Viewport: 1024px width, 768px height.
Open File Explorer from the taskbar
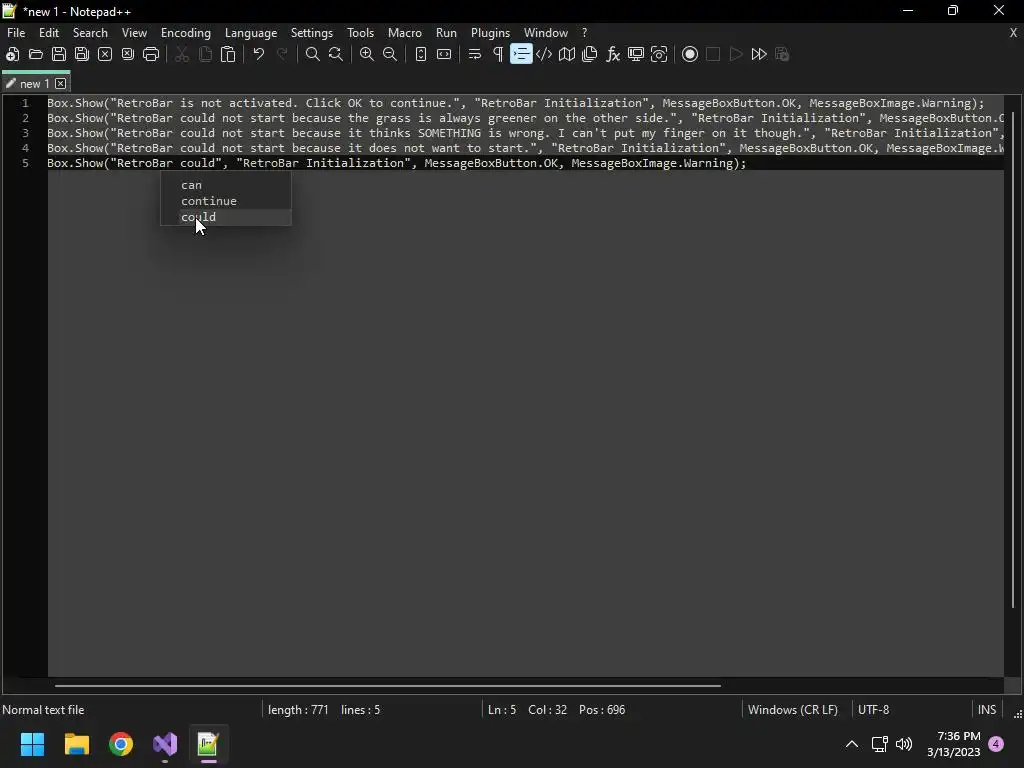click(76, 744)
